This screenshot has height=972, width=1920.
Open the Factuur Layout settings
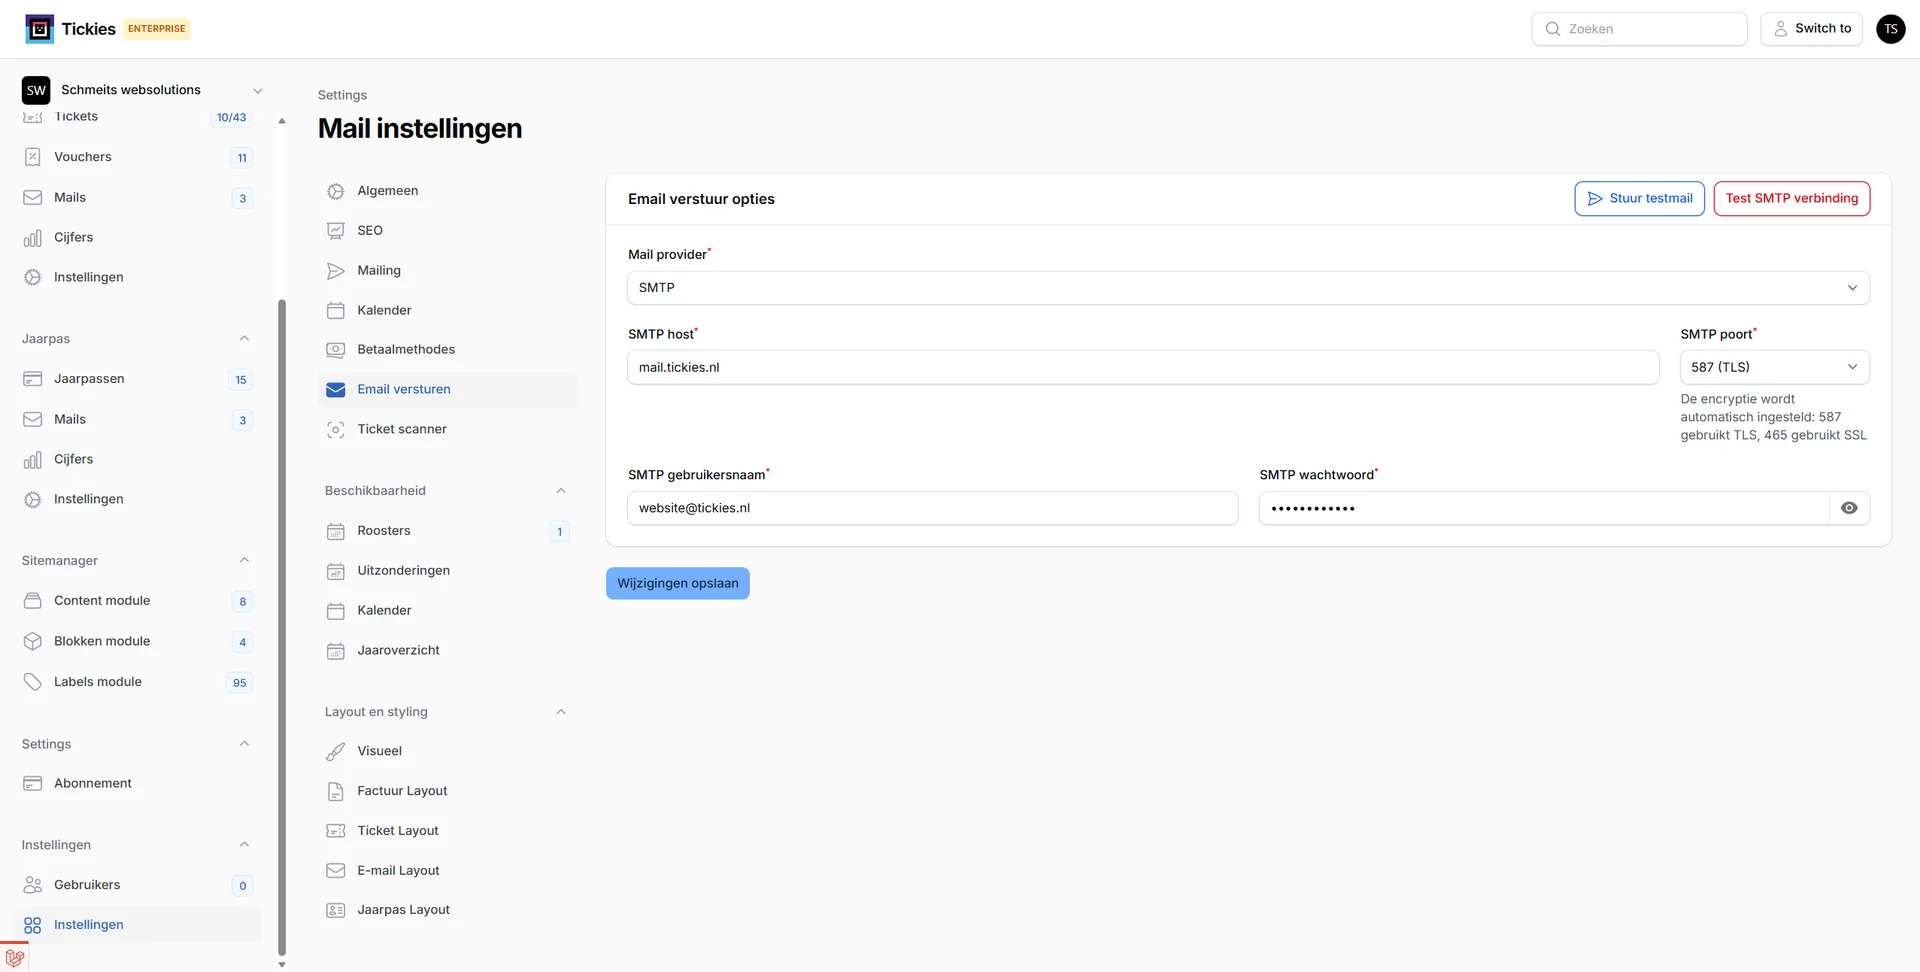[x=402, y=790]
